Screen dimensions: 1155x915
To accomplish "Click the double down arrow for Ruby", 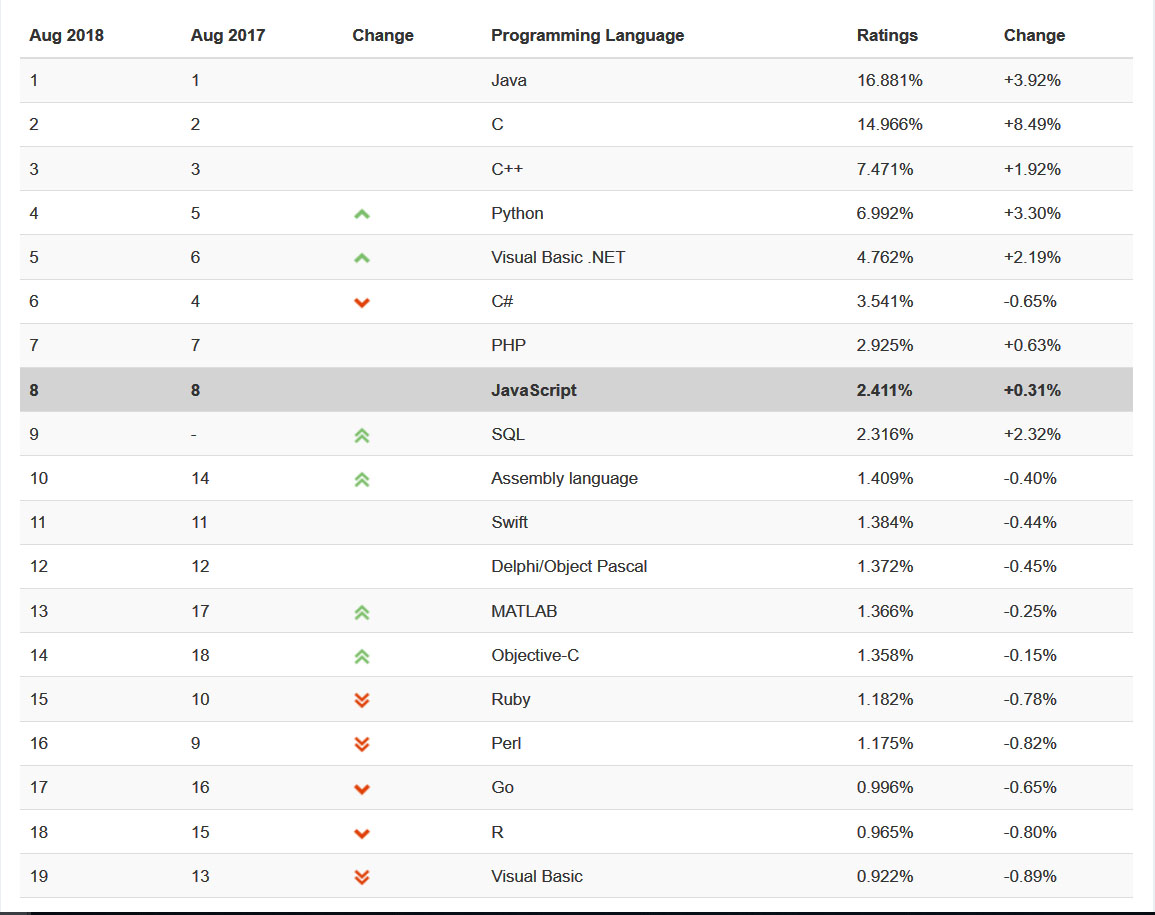I will [x=362, y=700].
